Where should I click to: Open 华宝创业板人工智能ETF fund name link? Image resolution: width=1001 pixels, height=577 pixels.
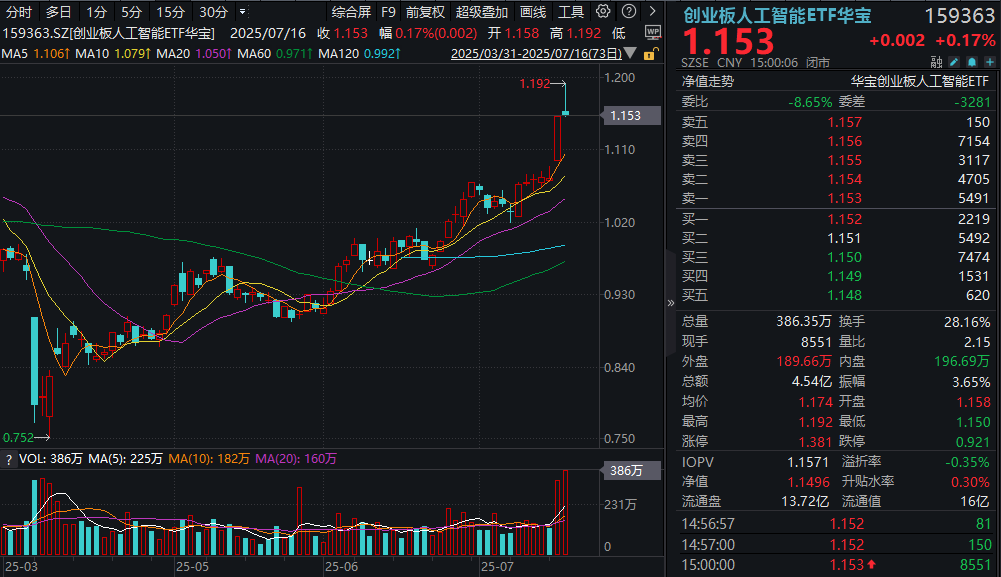click(919, 81)
